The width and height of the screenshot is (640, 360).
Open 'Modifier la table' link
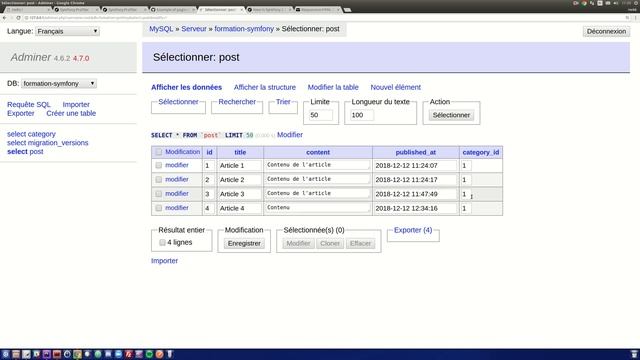pos(333,87)
